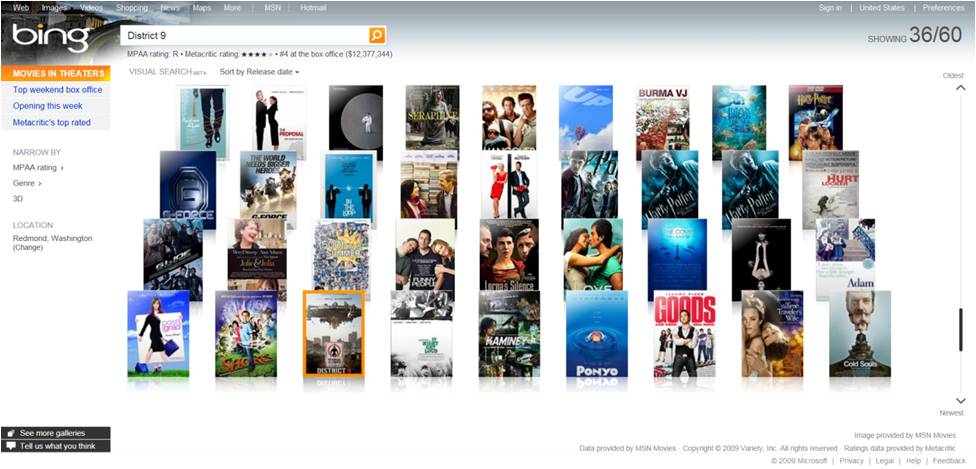The image size is (976, 469).
Task: Click Change under Redmond, Washington location
Action: (x=28, y=247)
